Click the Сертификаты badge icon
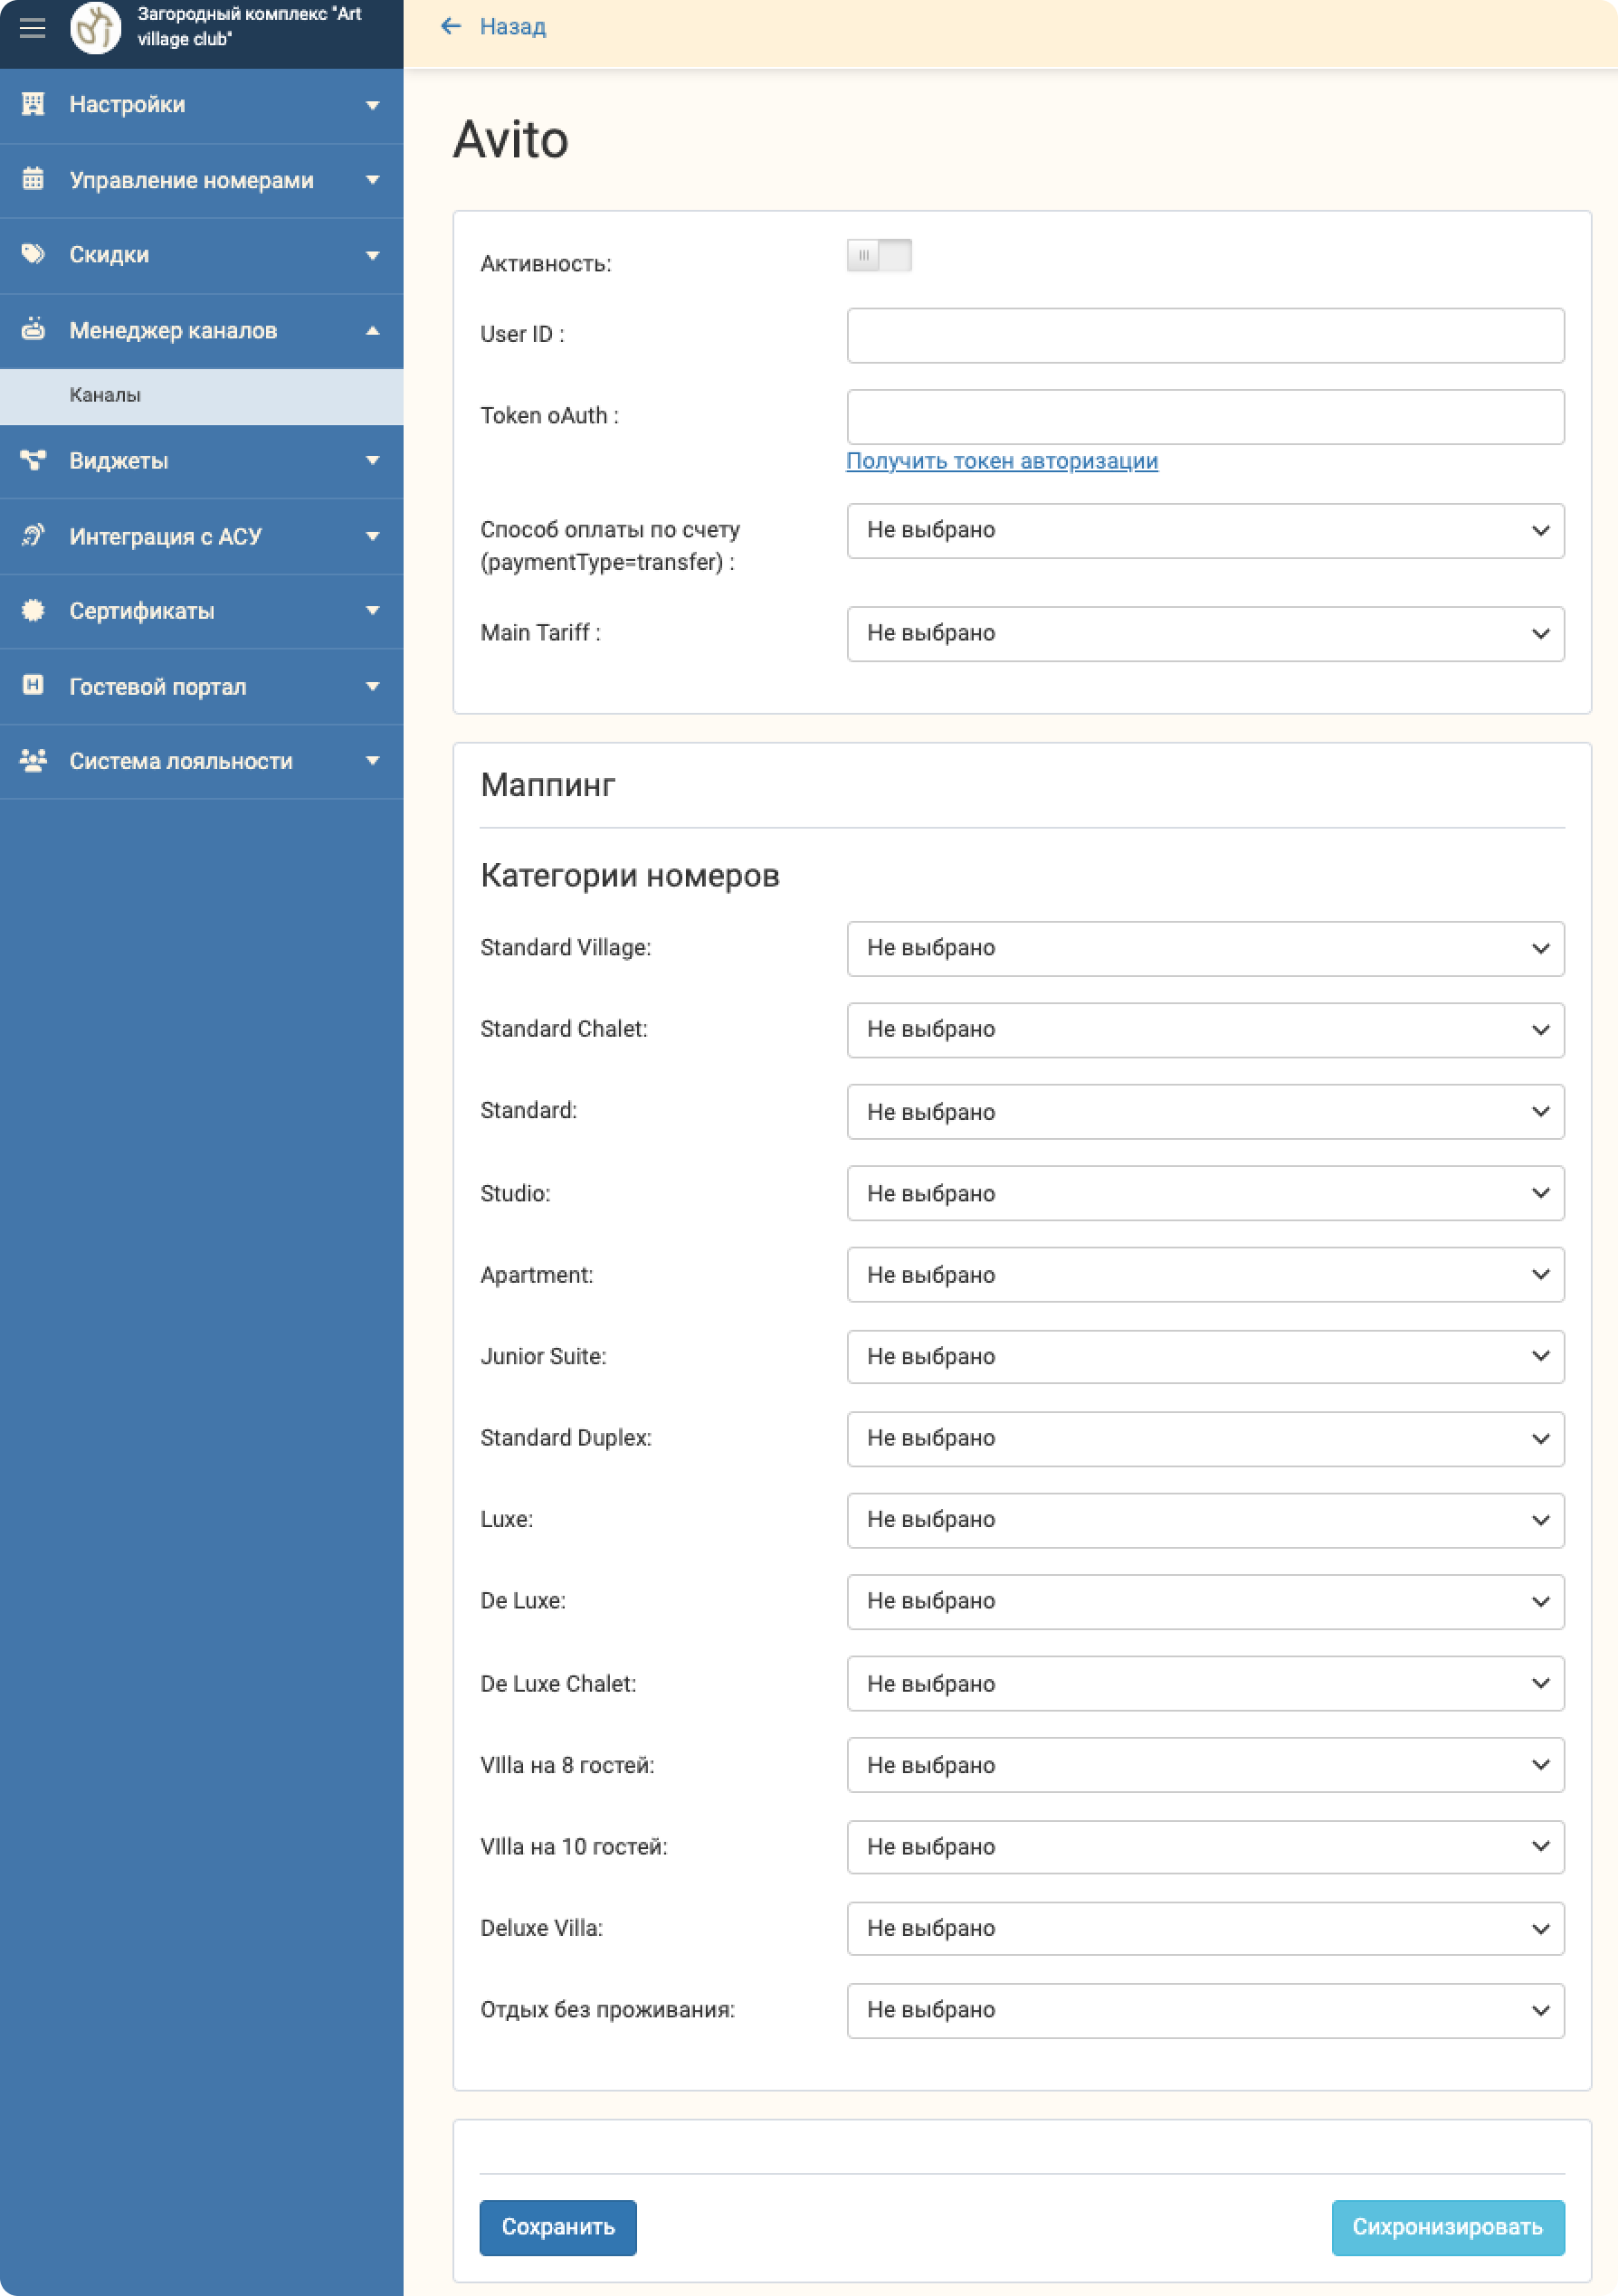The width and height of the screenshot is (1618, 2296). (x=33, y=610)
